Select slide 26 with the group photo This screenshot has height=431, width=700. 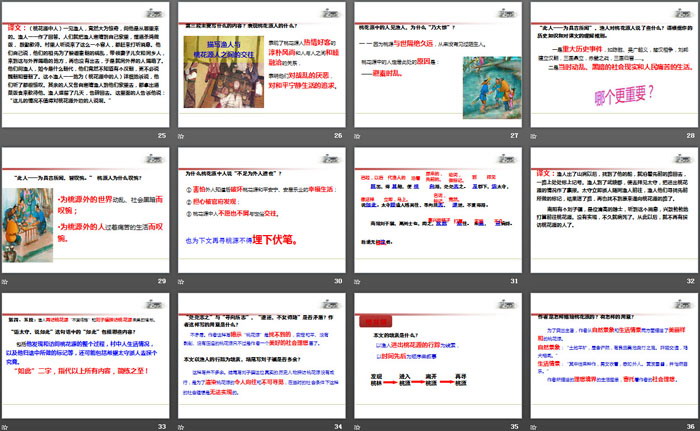263,62
